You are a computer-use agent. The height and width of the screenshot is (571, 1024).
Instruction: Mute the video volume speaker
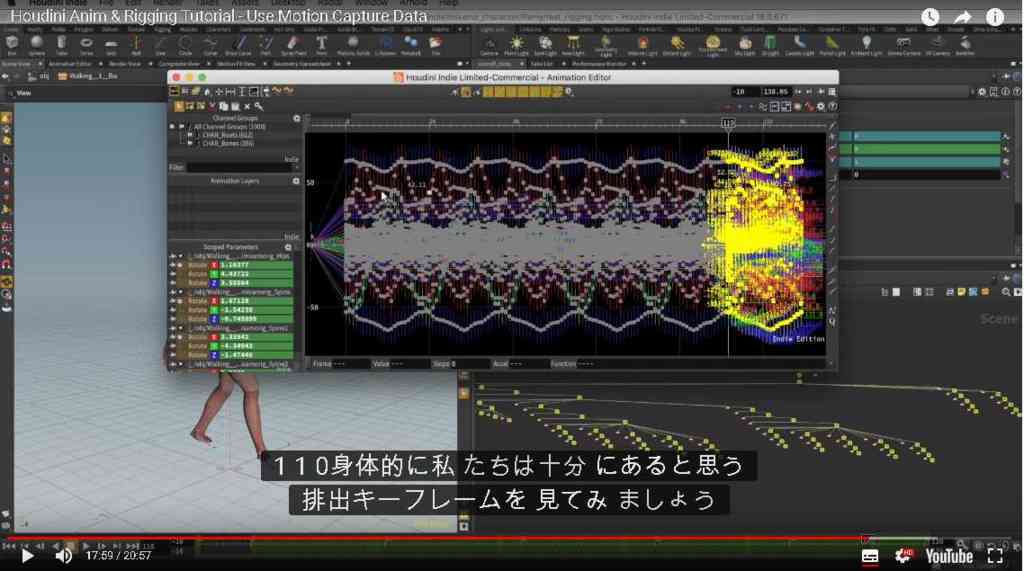[x=63, y=556]
